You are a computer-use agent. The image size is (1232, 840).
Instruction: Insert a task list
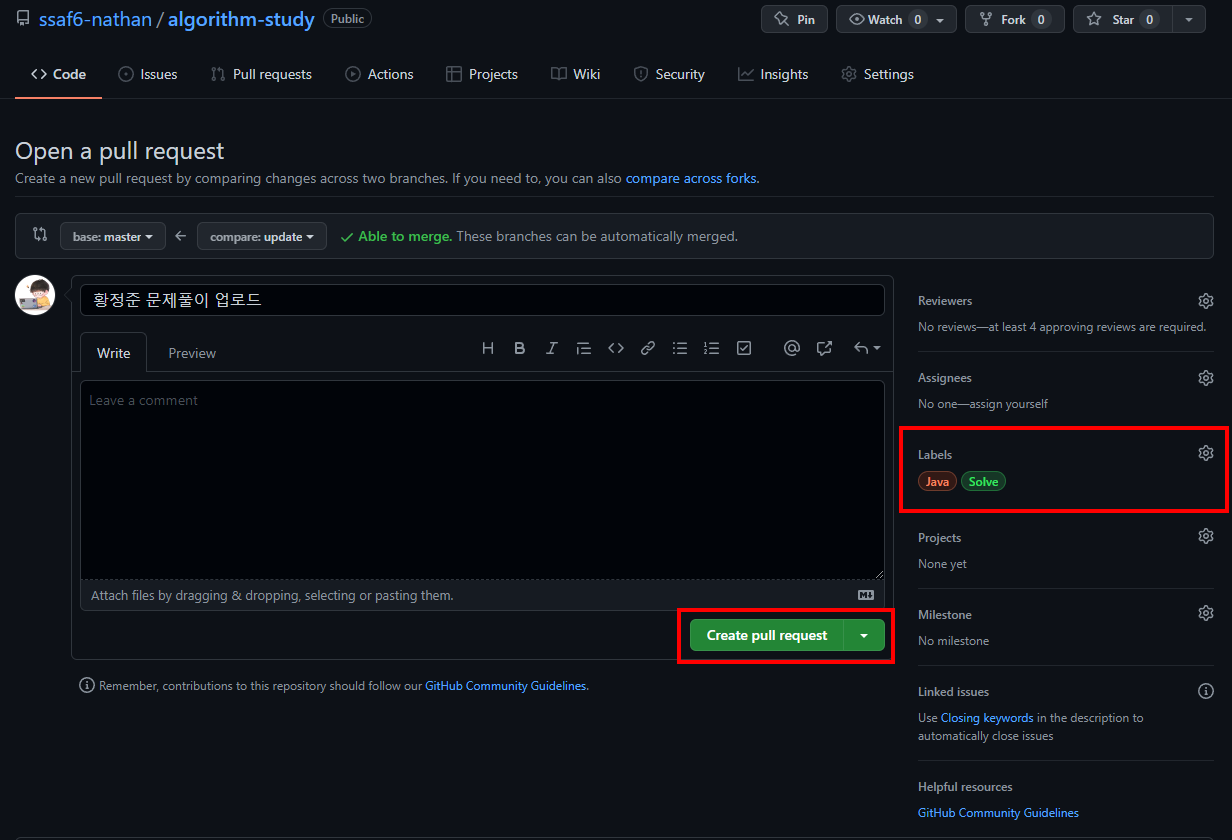tap(744, 348)
